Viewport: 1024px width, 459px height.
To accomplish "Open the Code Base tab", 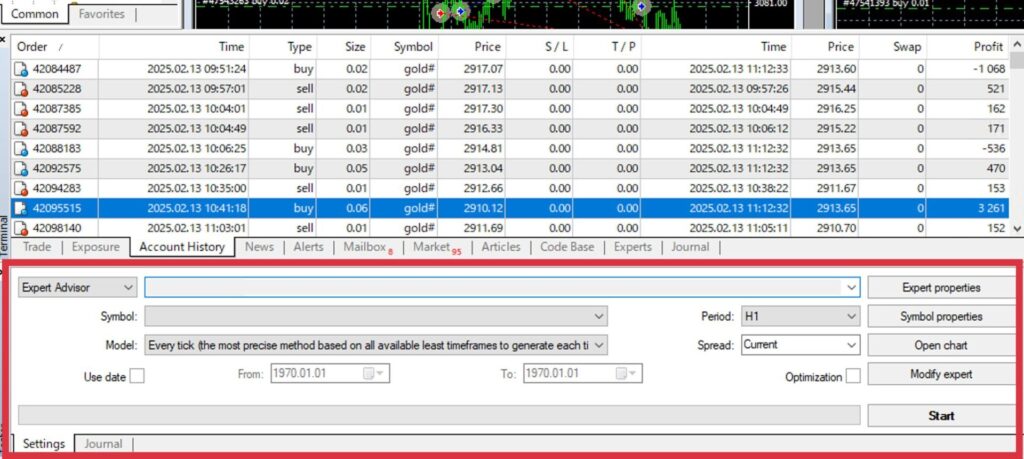I will coord(567,247).
